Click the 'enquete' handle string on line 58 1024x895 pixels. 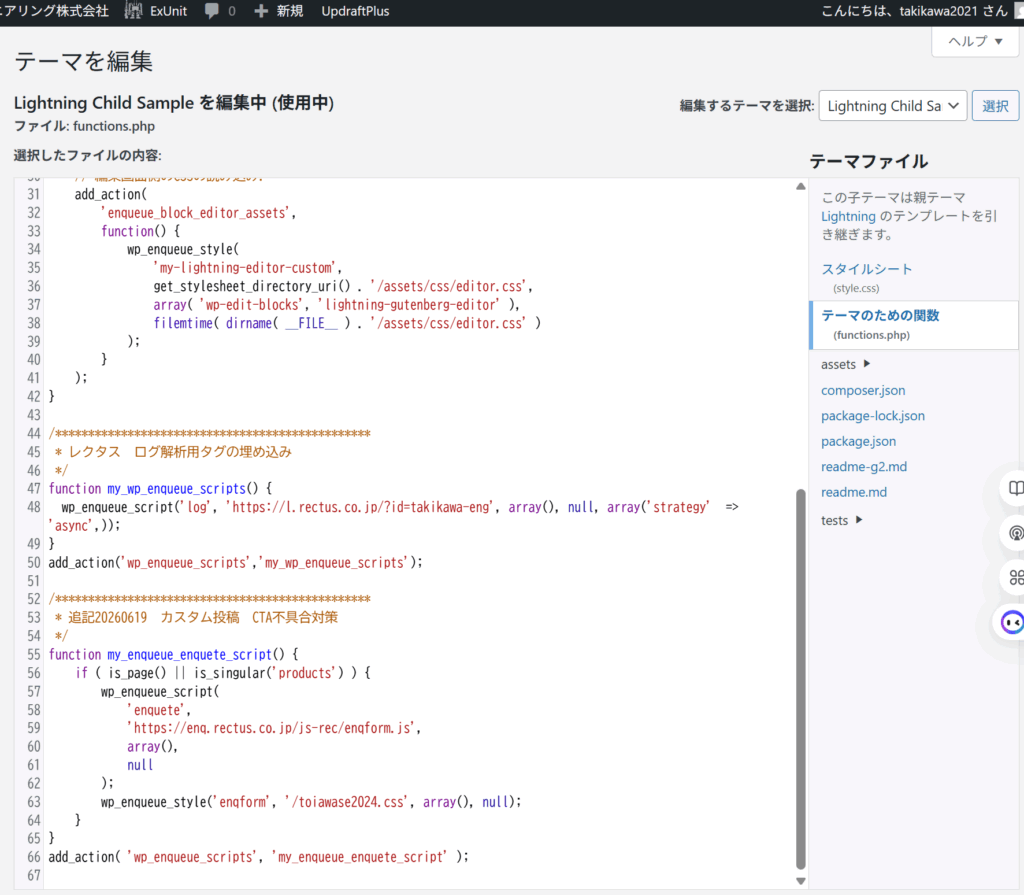(x=155, y=709)
